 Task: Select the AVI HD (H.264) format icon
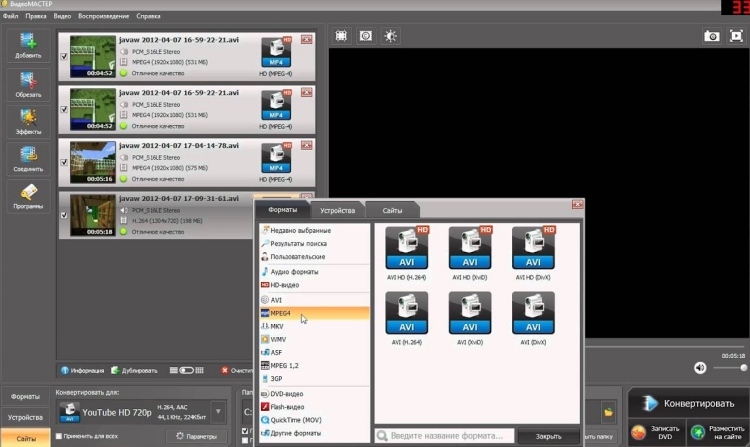[x=407, y=248]
